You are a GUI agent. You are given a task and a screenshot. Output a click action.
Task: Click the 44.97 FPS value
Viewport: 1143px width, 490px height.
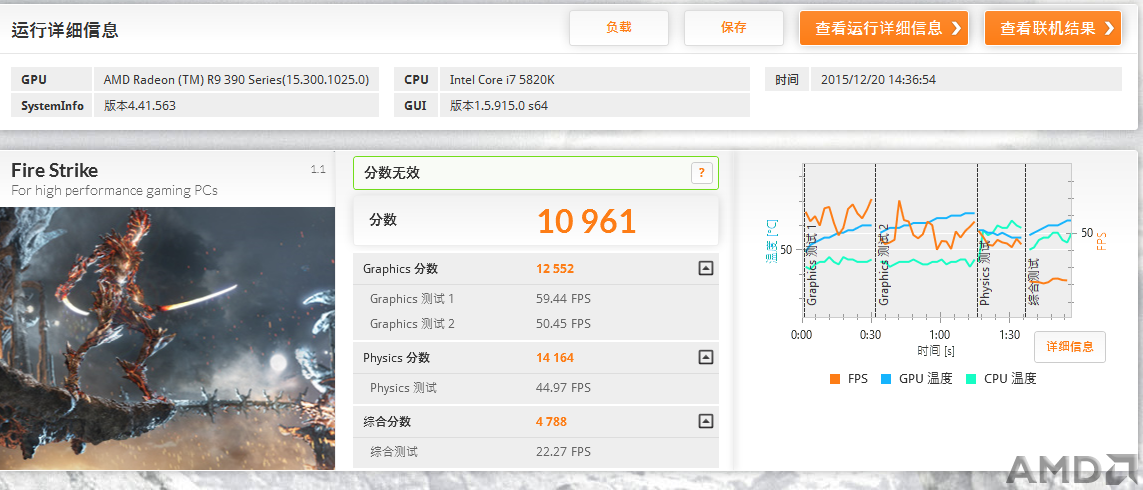(563, 387)
